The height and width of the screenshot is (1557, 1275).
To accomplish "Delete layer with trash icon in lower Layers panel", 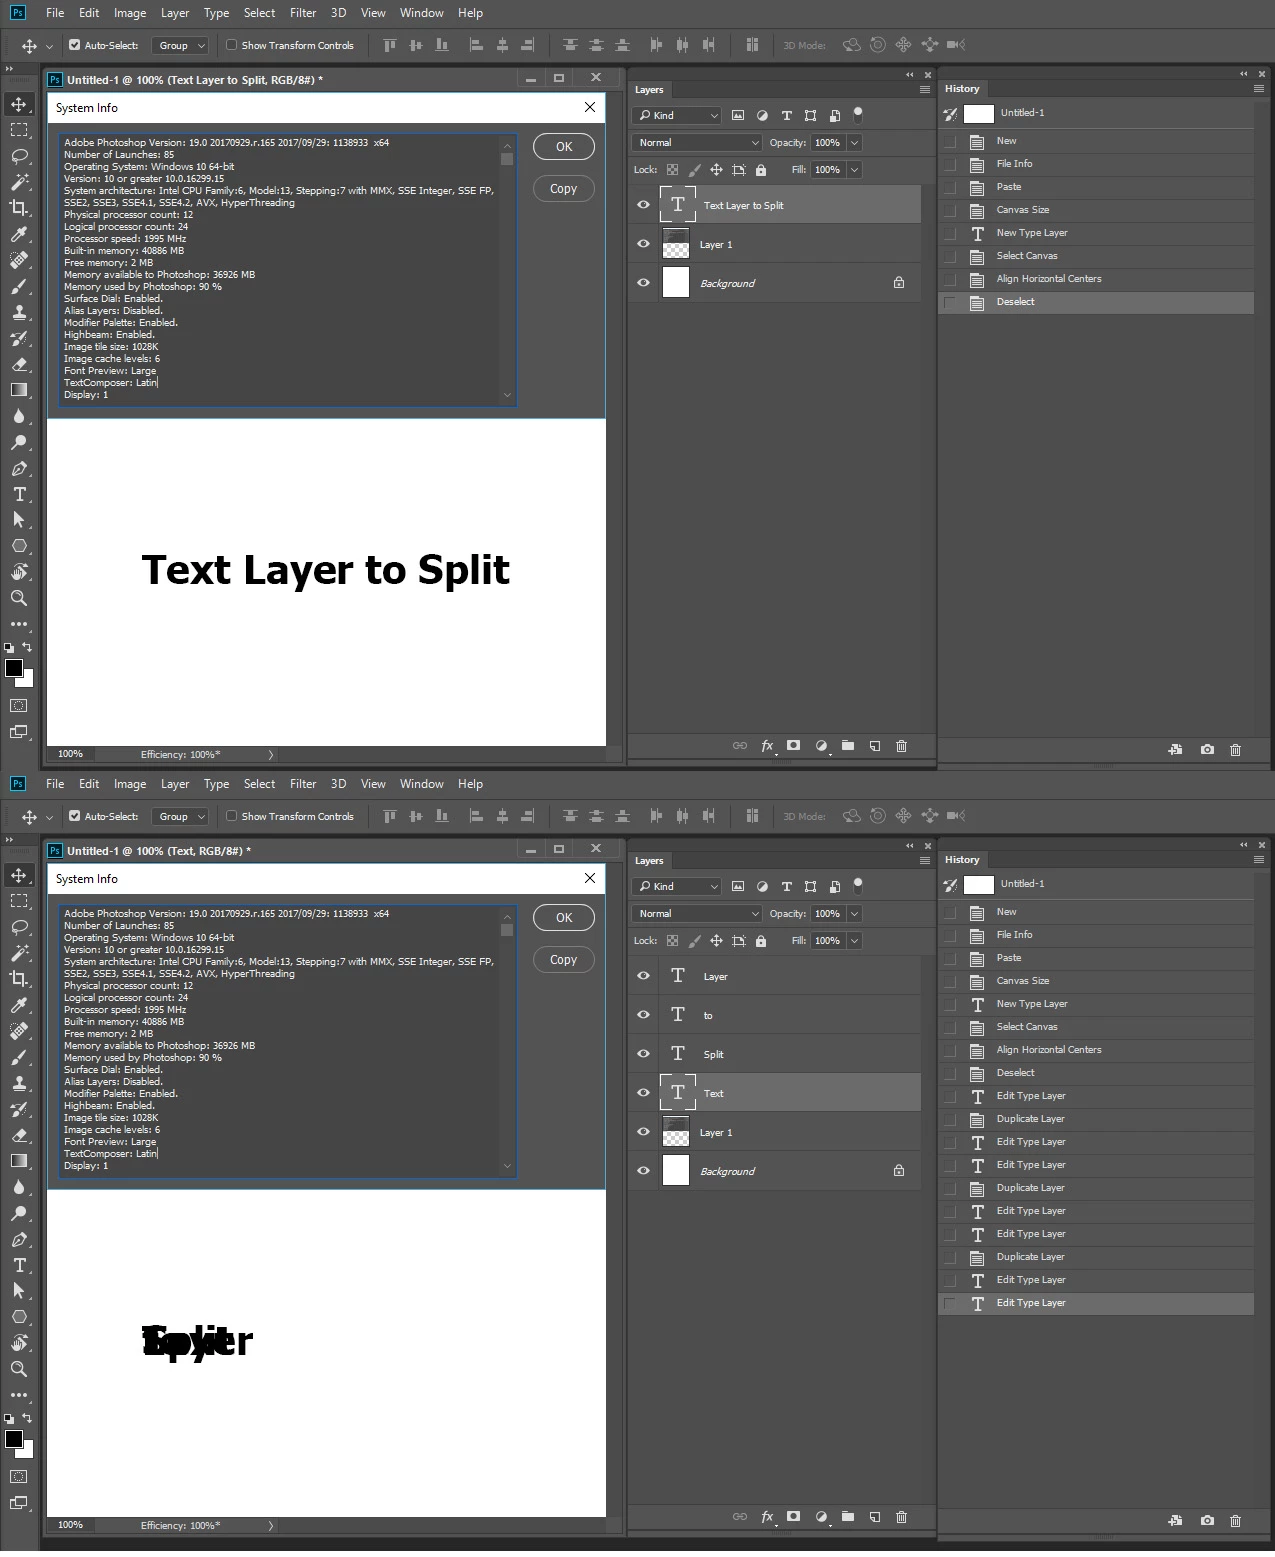I will (902, 1517).
